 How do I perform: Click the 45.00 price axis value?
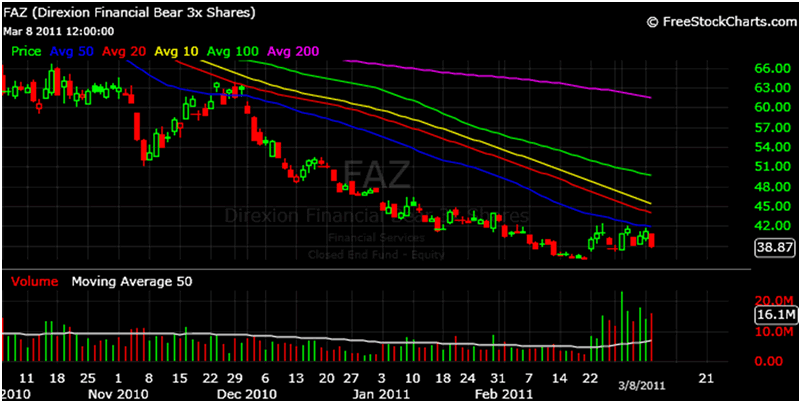[x=774, y=207]
